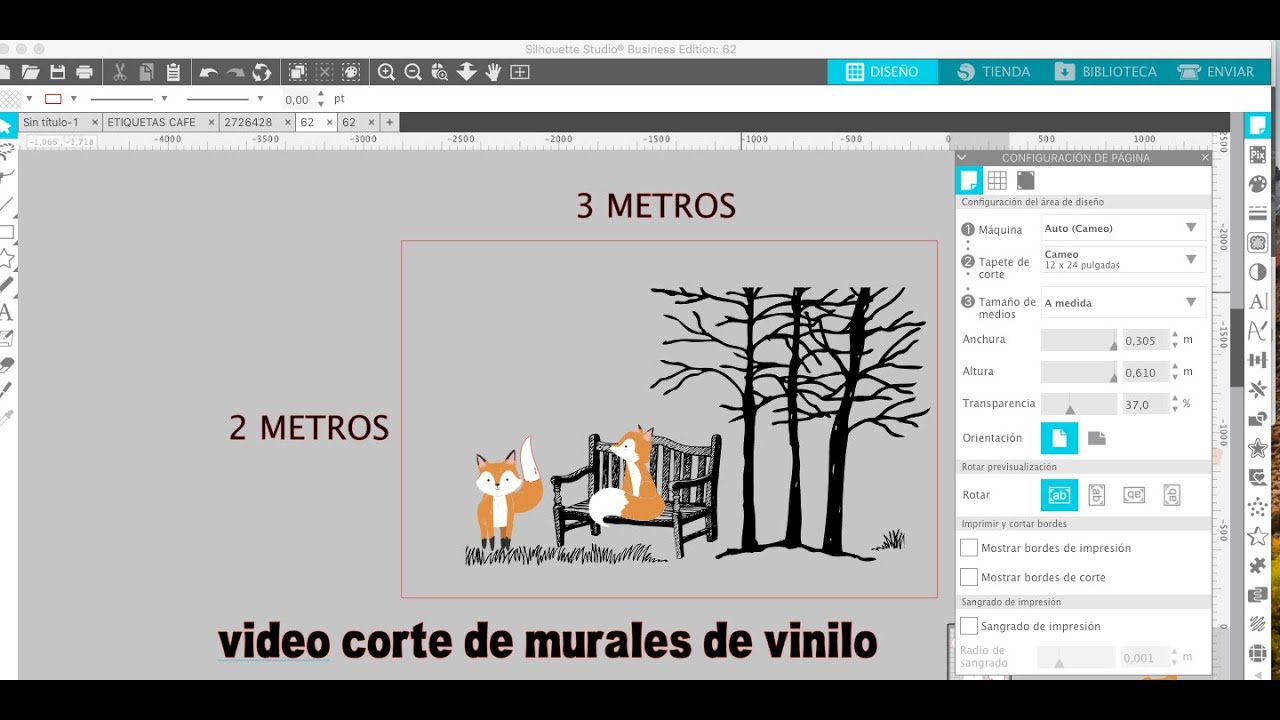Collapse the Configuración de Página panel chevron
Image resolution: width=1280 pixels, height=720 pixels.
point(962,157)
